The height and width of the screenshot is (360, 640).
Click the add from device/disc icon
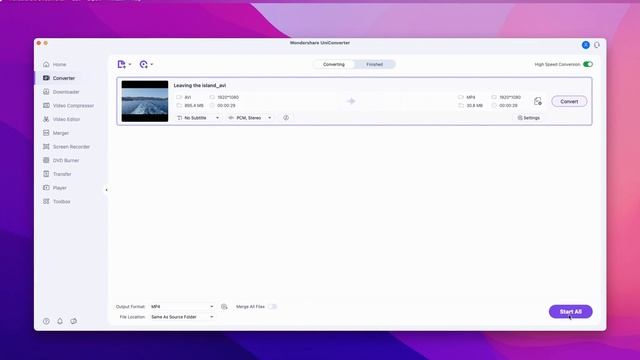click(x=143, y=64)
